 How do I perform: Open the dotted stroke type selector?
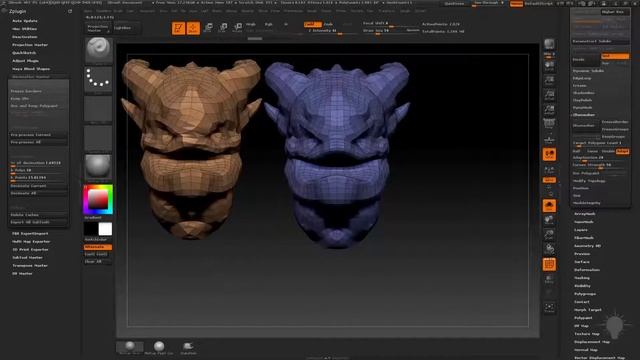(98, 79)
